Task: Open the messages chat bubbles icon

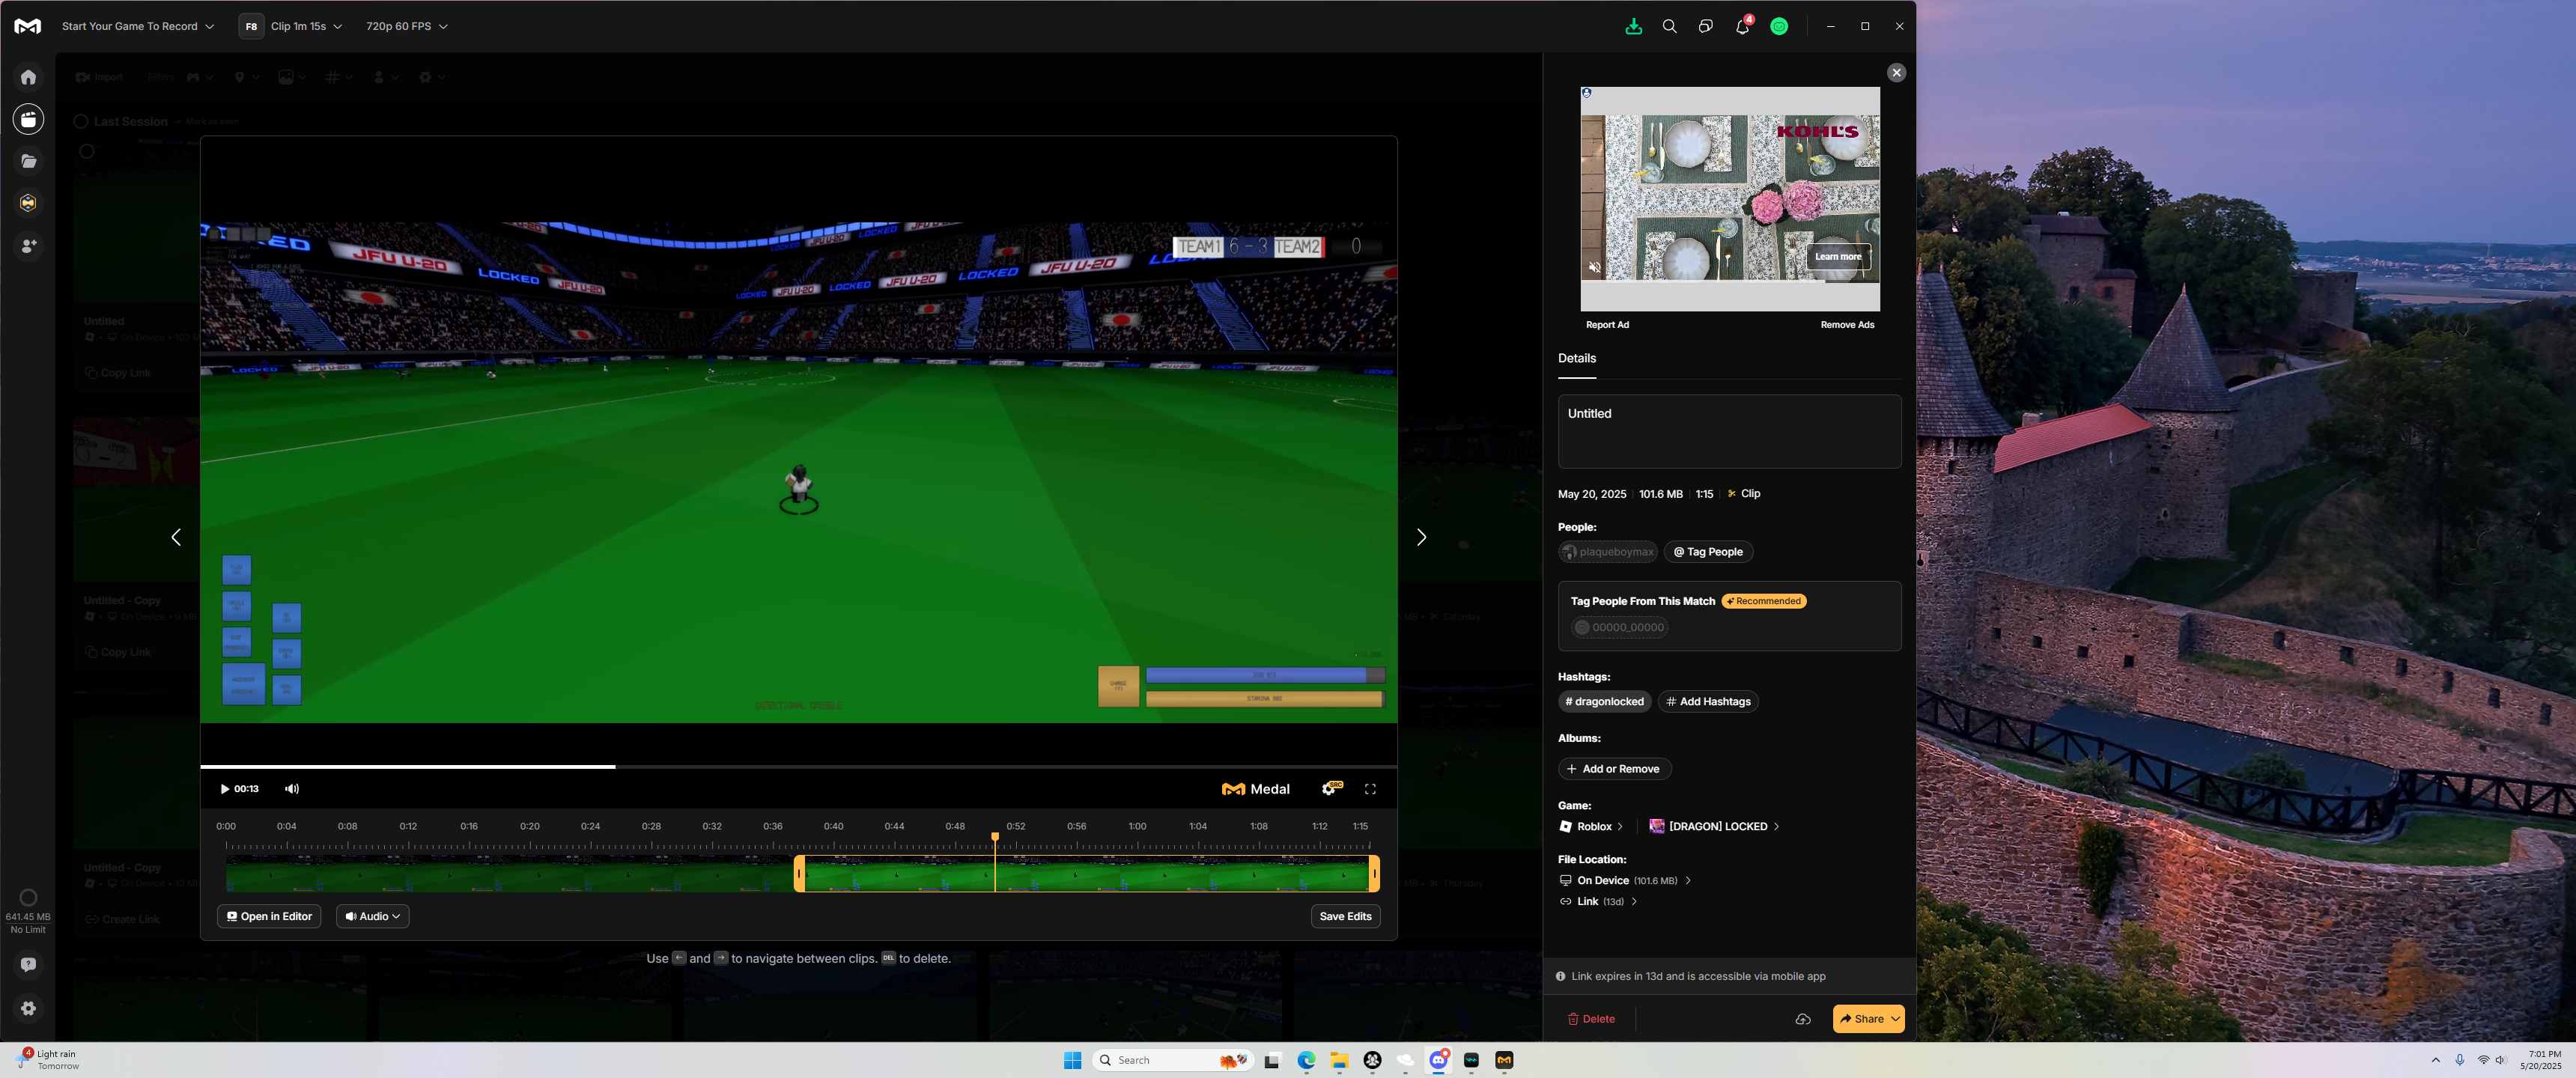Action: (x=1705, y=27)
